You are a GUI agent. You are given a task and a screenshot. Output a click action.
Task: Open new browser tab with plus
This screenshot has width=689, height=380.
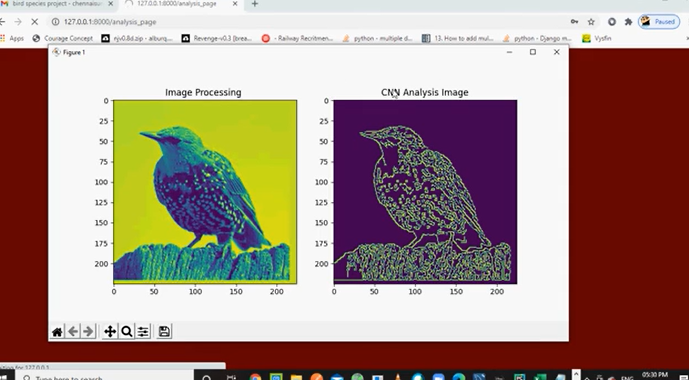click(254, 4)
